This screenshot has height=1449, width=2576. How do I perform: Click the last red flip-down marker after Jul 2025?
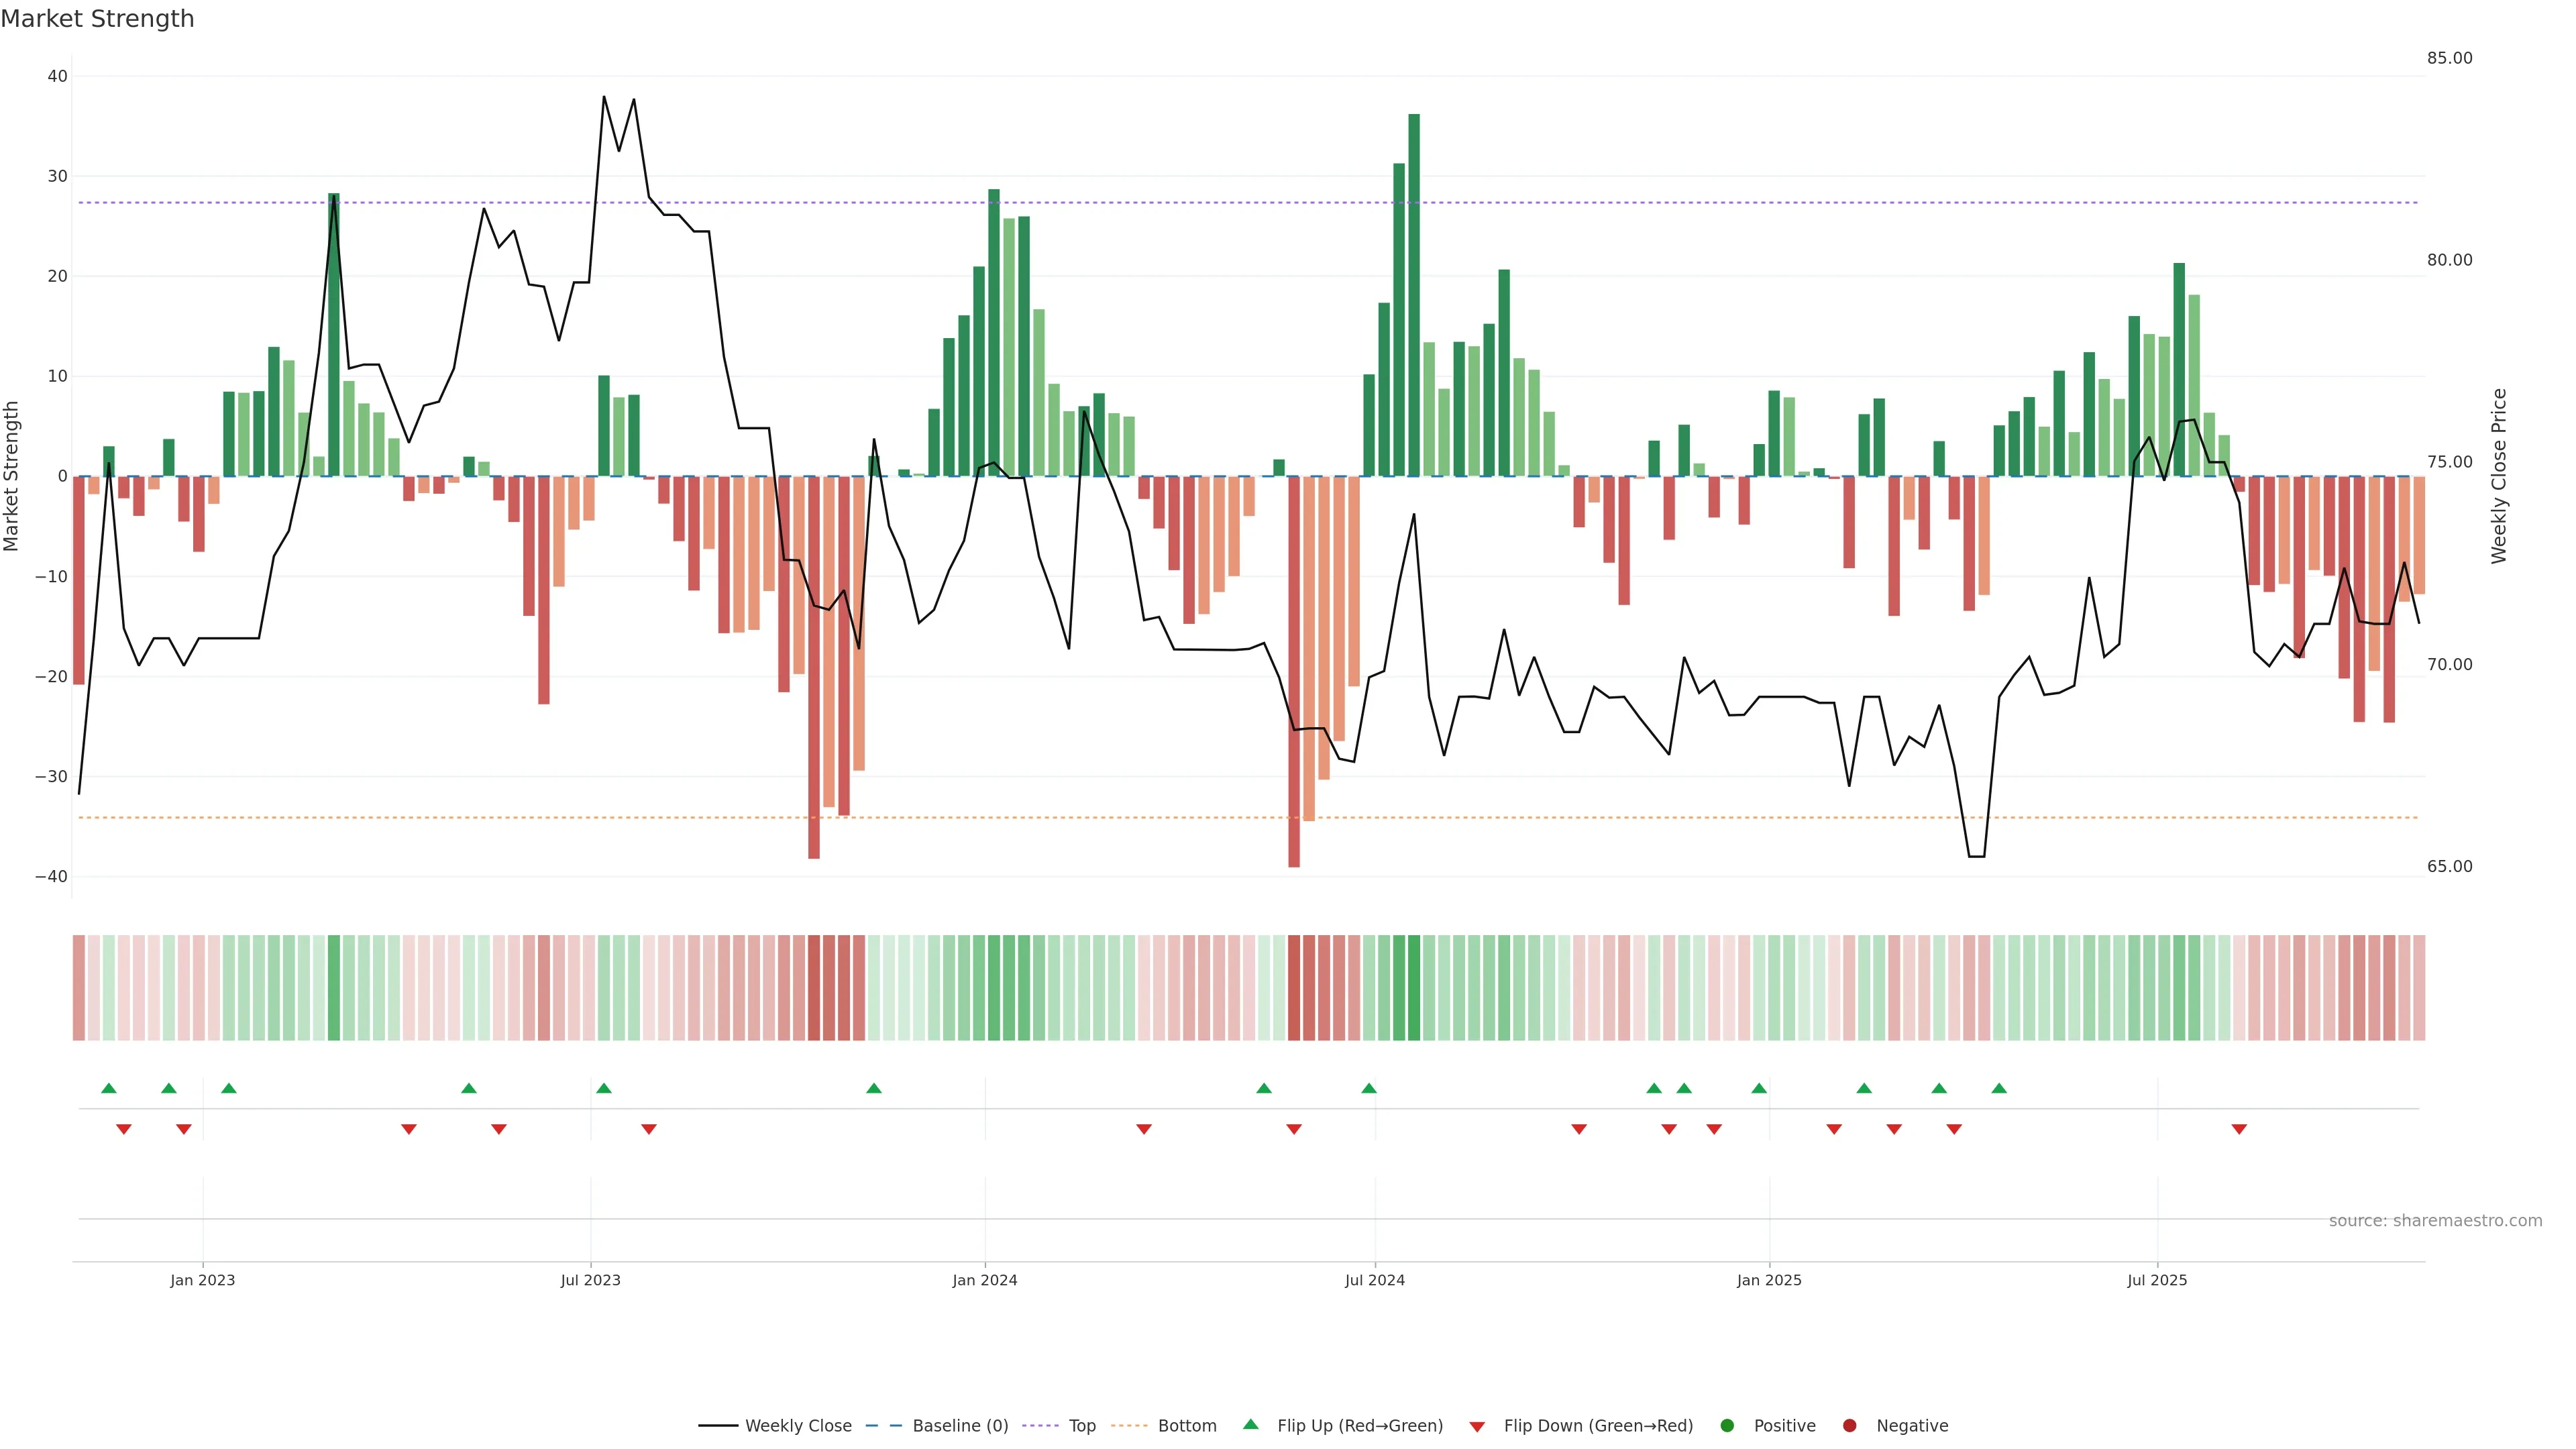tap(2239, 1129)
